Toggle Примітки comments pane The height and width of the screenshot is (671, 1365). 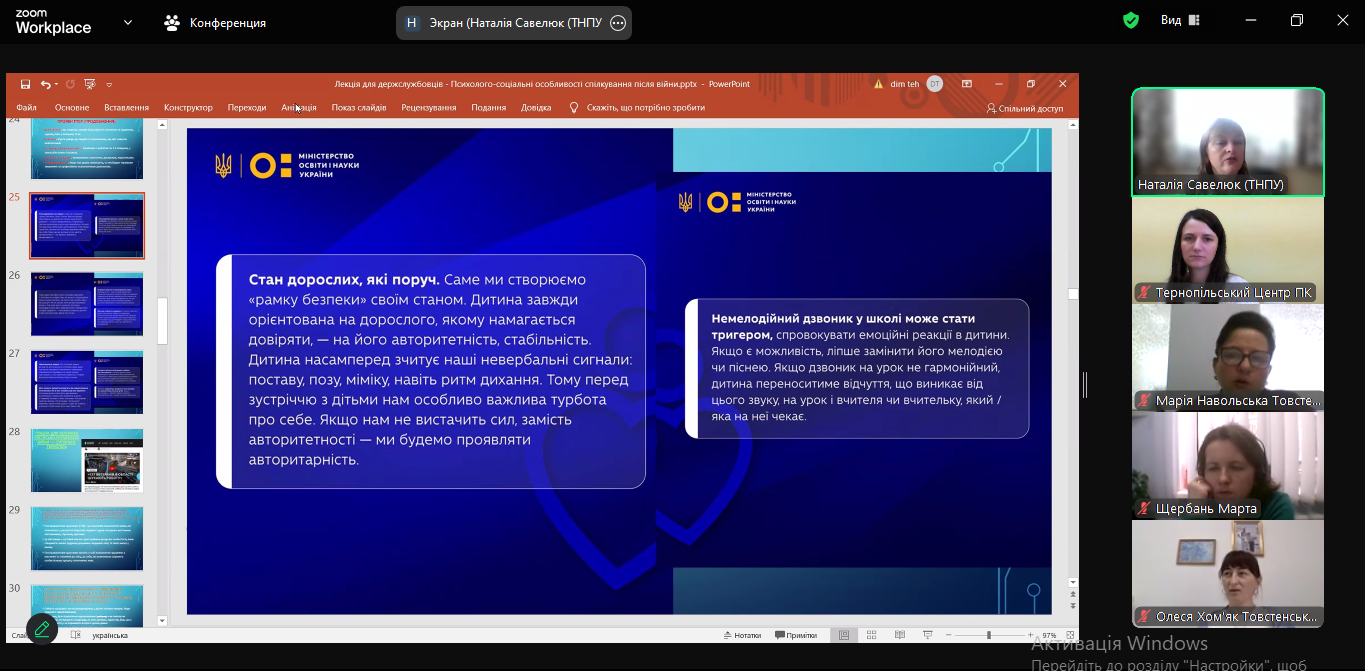coord(795,635)
